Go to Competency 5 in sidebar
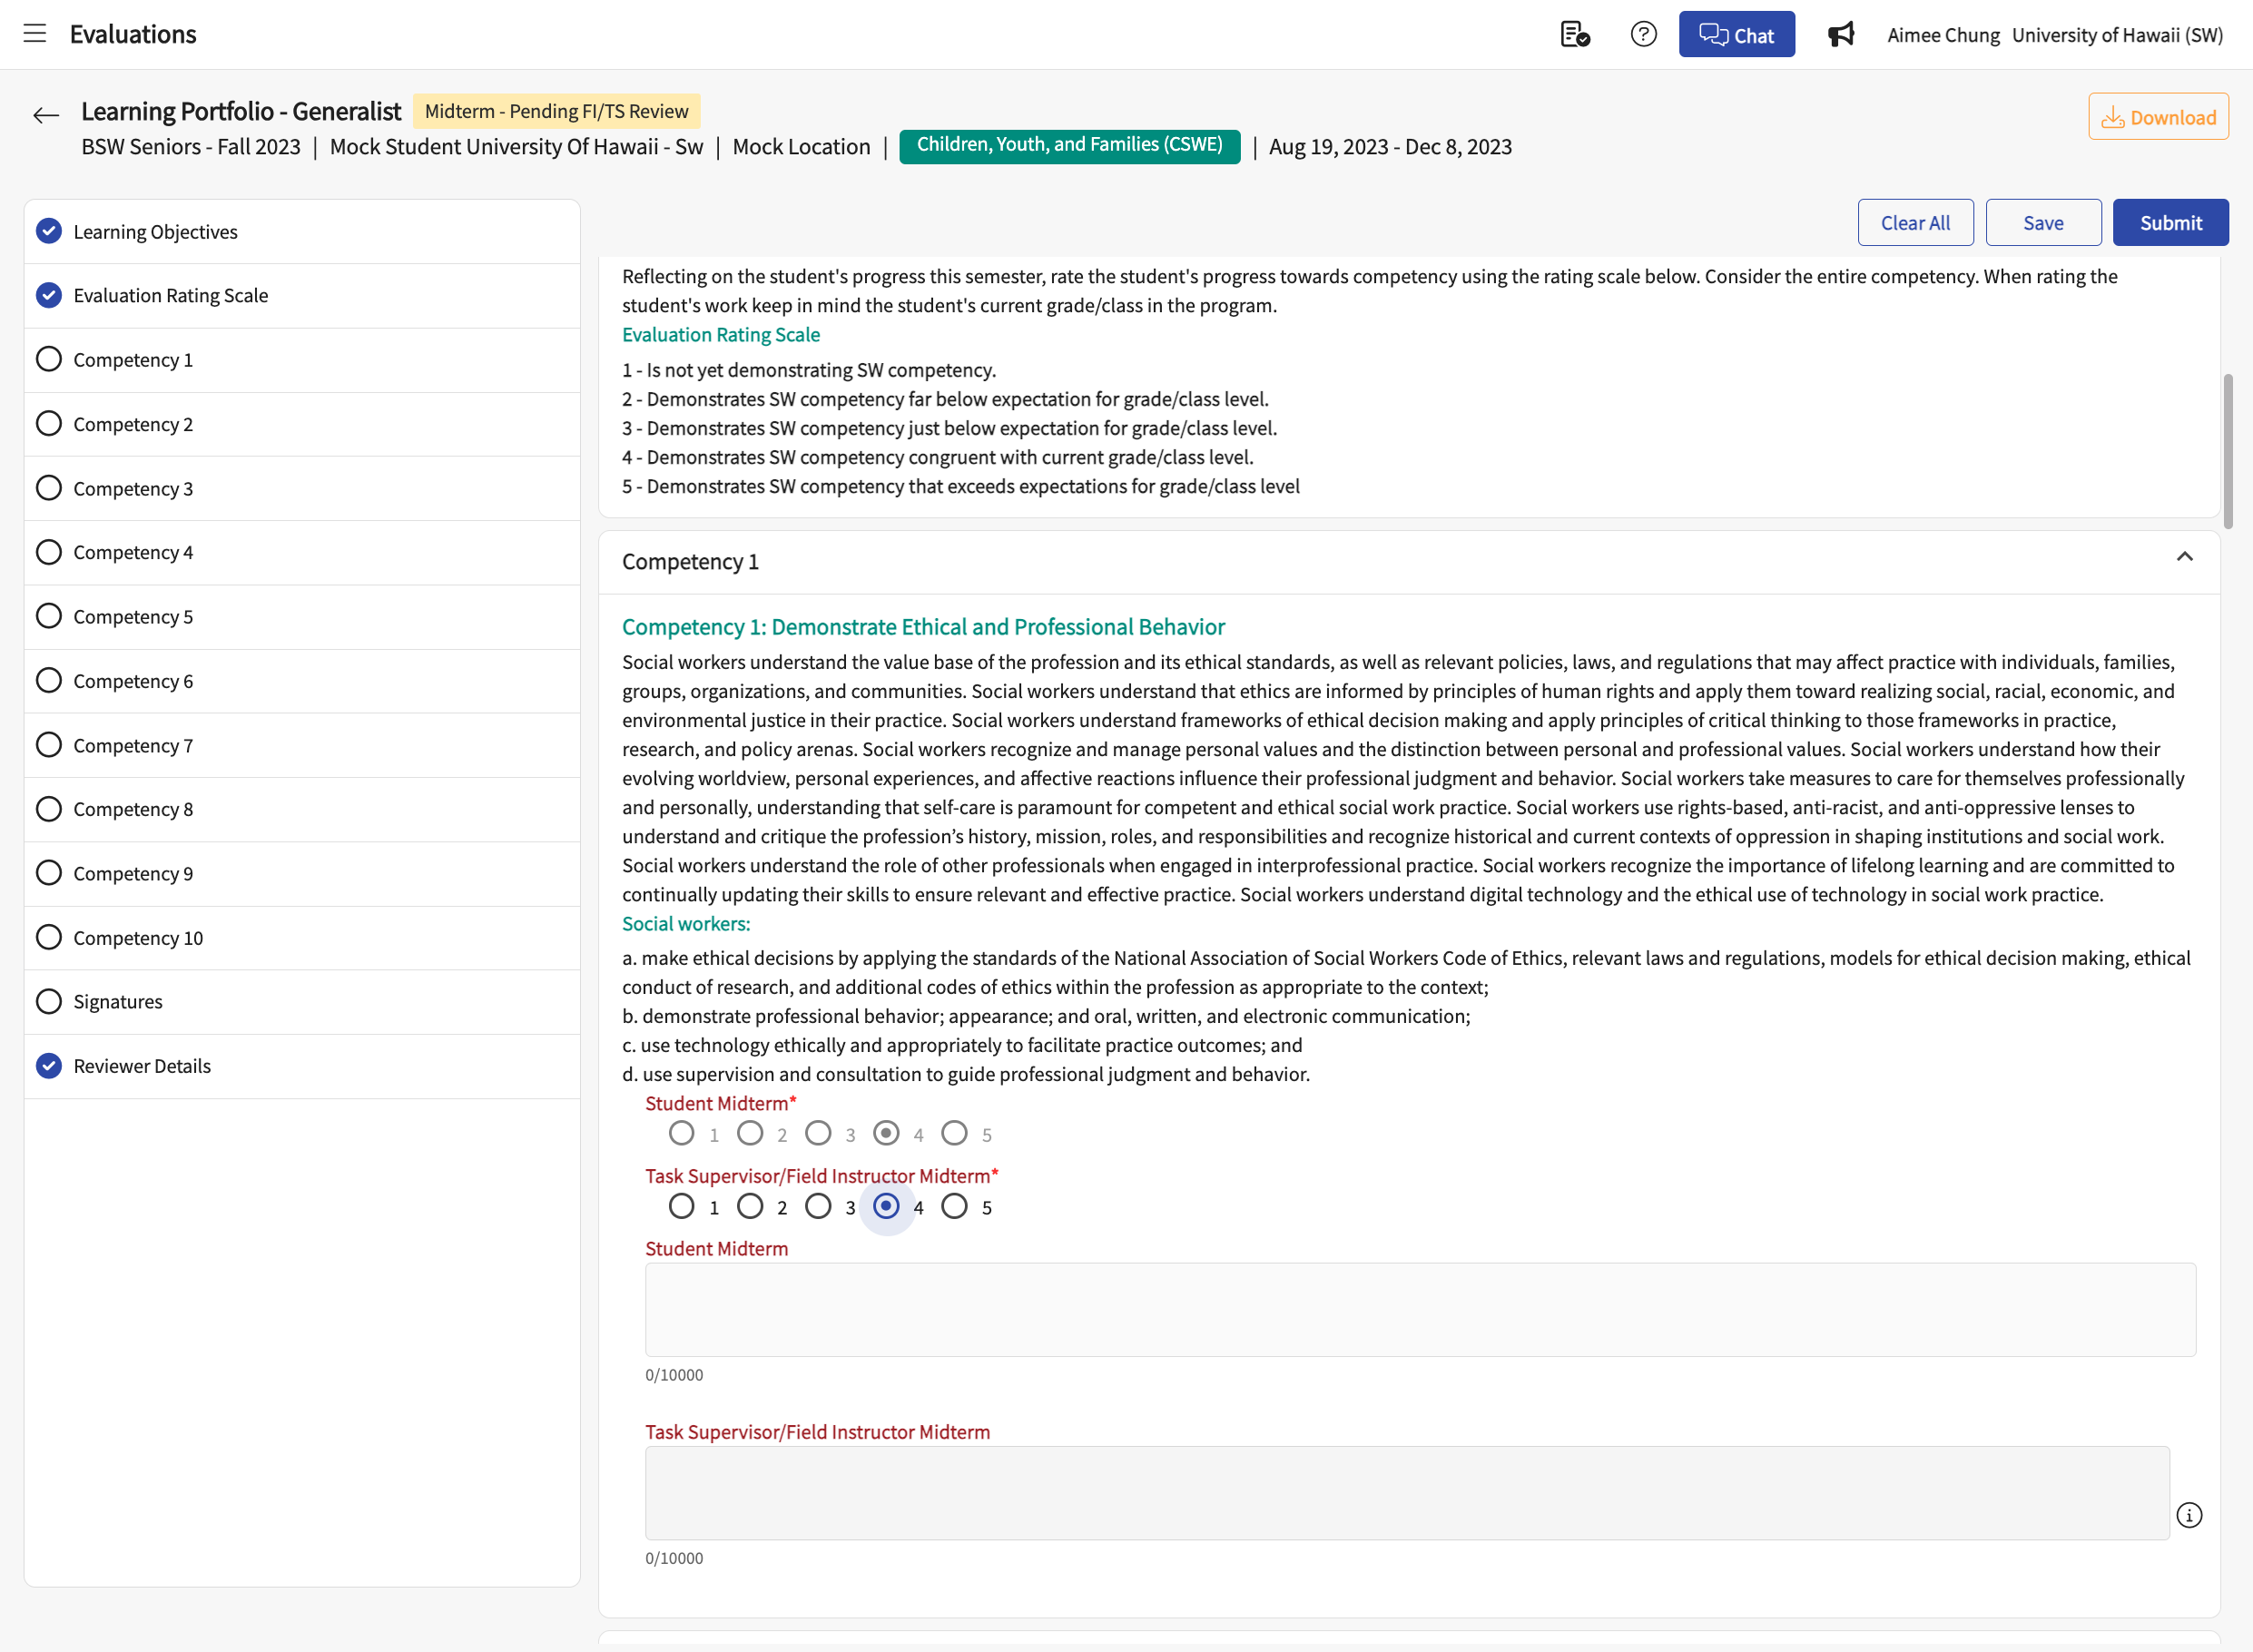 [x=302, y=616]
